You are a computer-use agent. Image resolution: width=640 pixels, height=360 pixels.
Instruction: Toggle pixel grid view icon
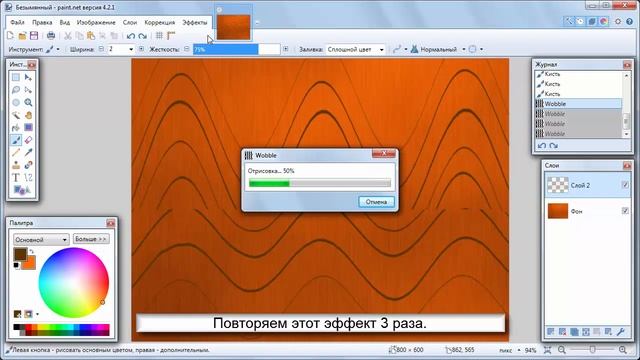159,36
